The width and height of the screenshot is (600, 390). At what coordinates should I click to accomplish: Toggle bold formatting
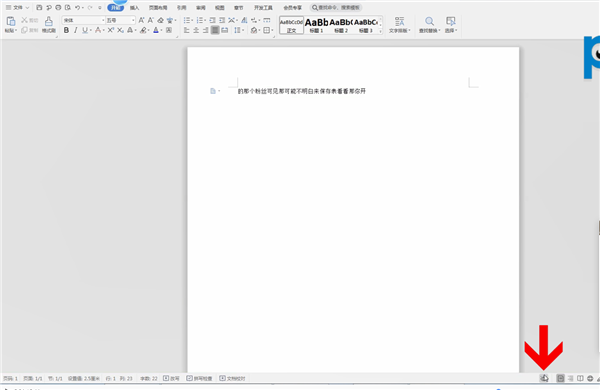[66, 30]
